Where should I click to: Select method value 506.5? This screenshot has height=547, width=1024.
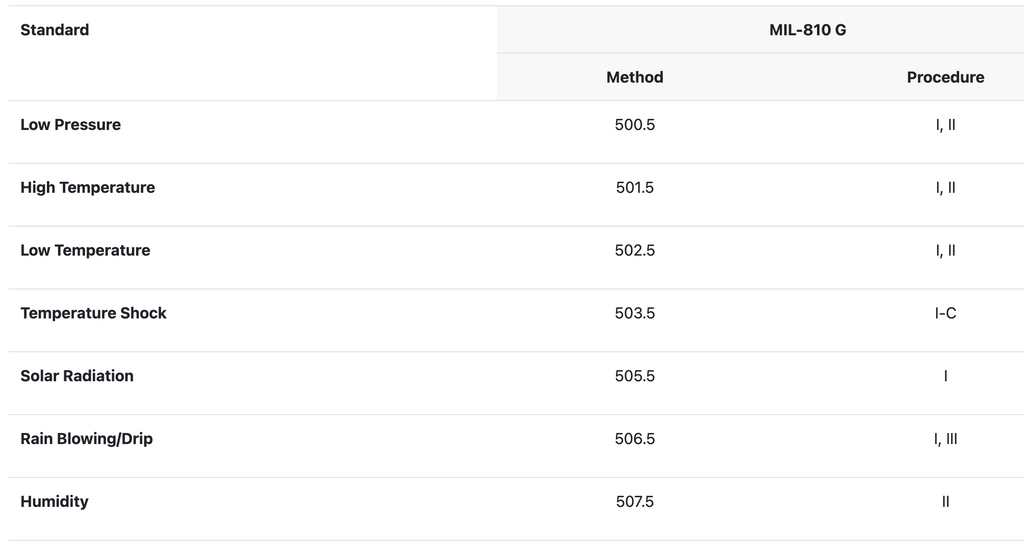[x=634, y=439]
